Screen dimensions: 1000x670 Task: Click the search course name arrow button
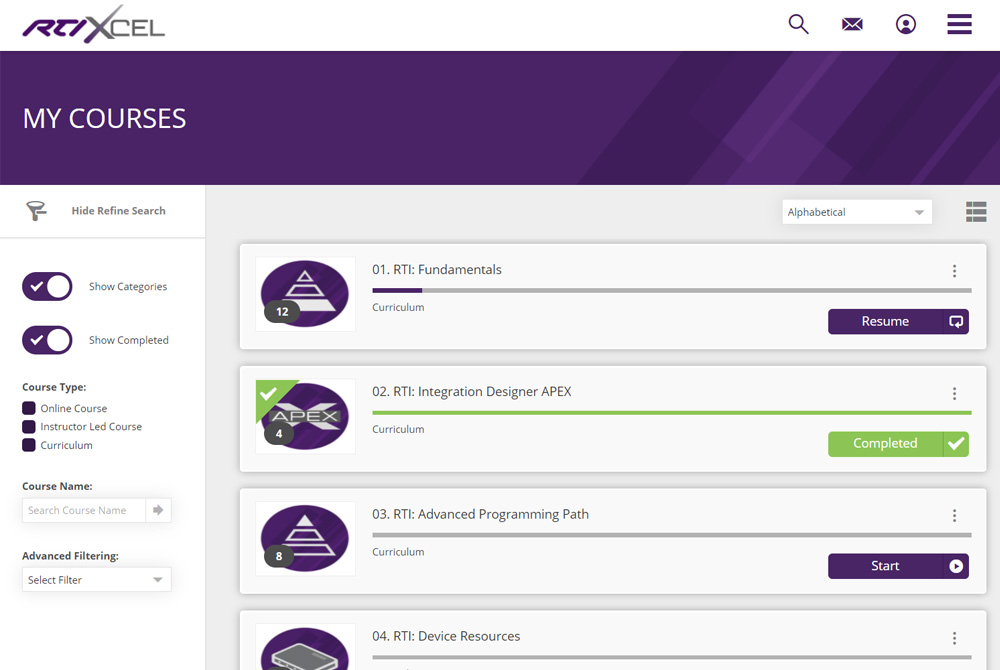(158, 510)
